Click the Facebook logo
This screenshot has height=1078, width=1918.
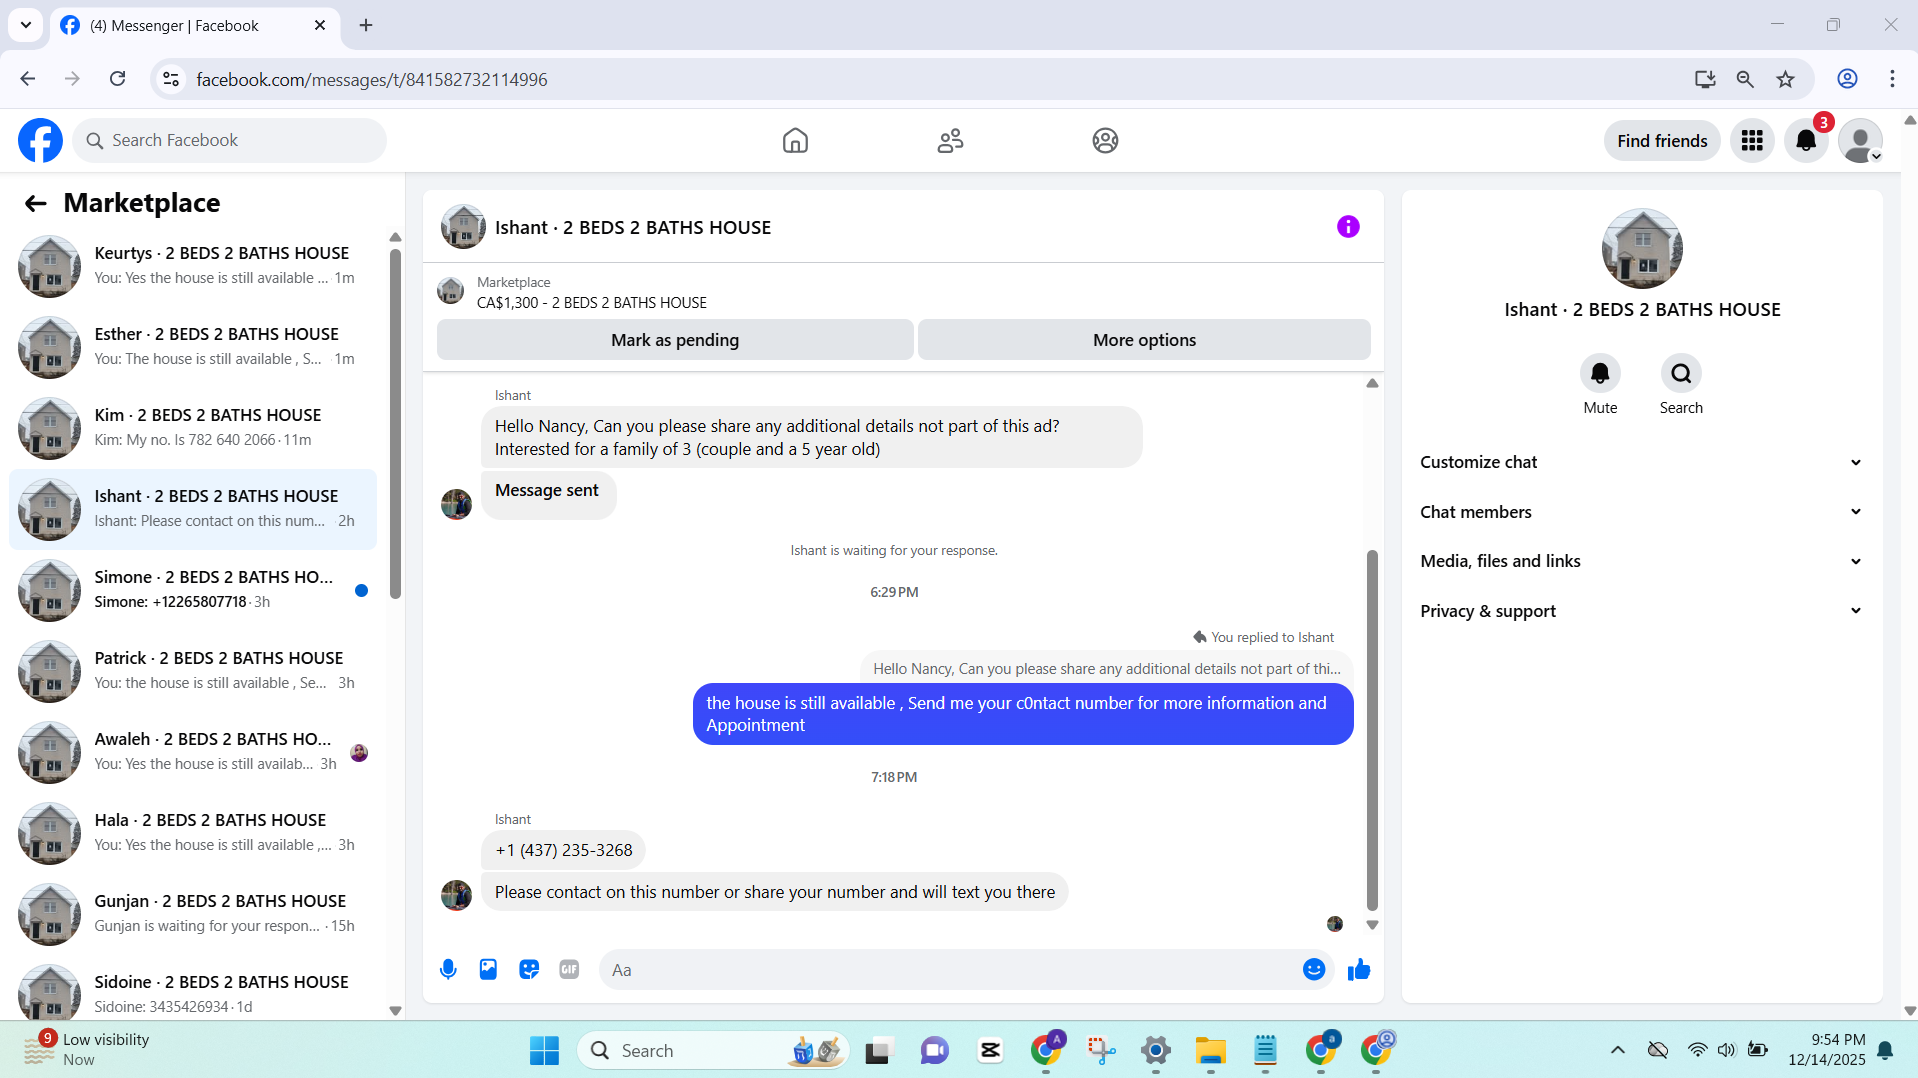click(x=40, y=140)
